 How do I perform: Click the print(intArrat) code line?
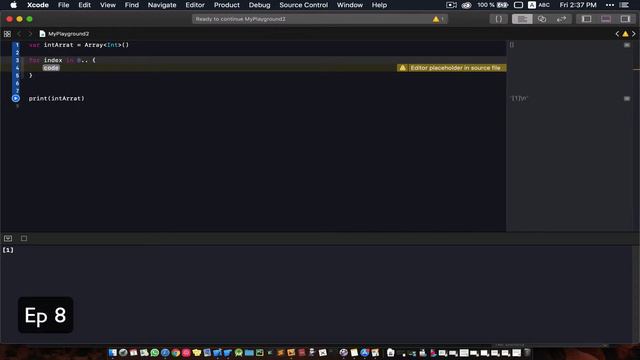tap(56, 98)
